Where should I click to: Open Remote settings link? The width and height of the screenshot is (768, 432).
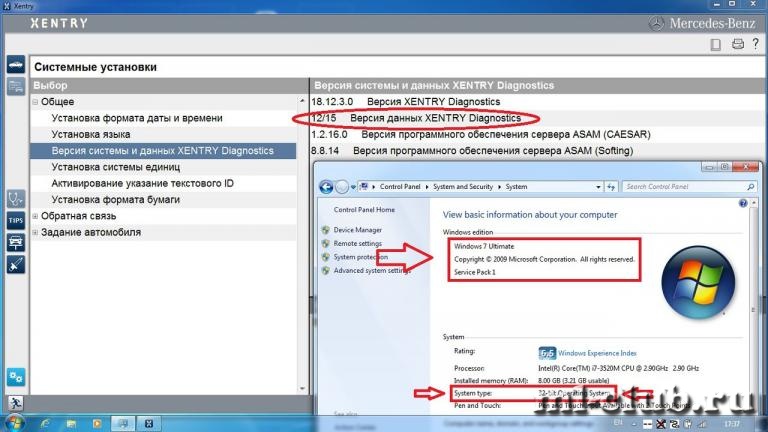(358, 243)
